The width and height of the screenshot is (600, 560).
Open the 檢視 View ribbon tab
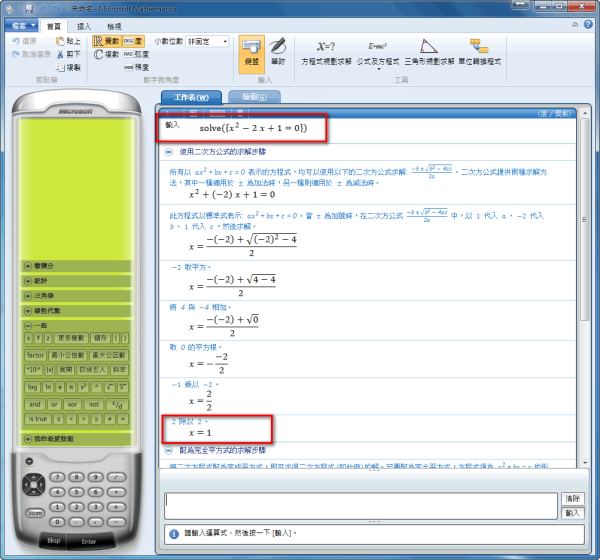114,26
